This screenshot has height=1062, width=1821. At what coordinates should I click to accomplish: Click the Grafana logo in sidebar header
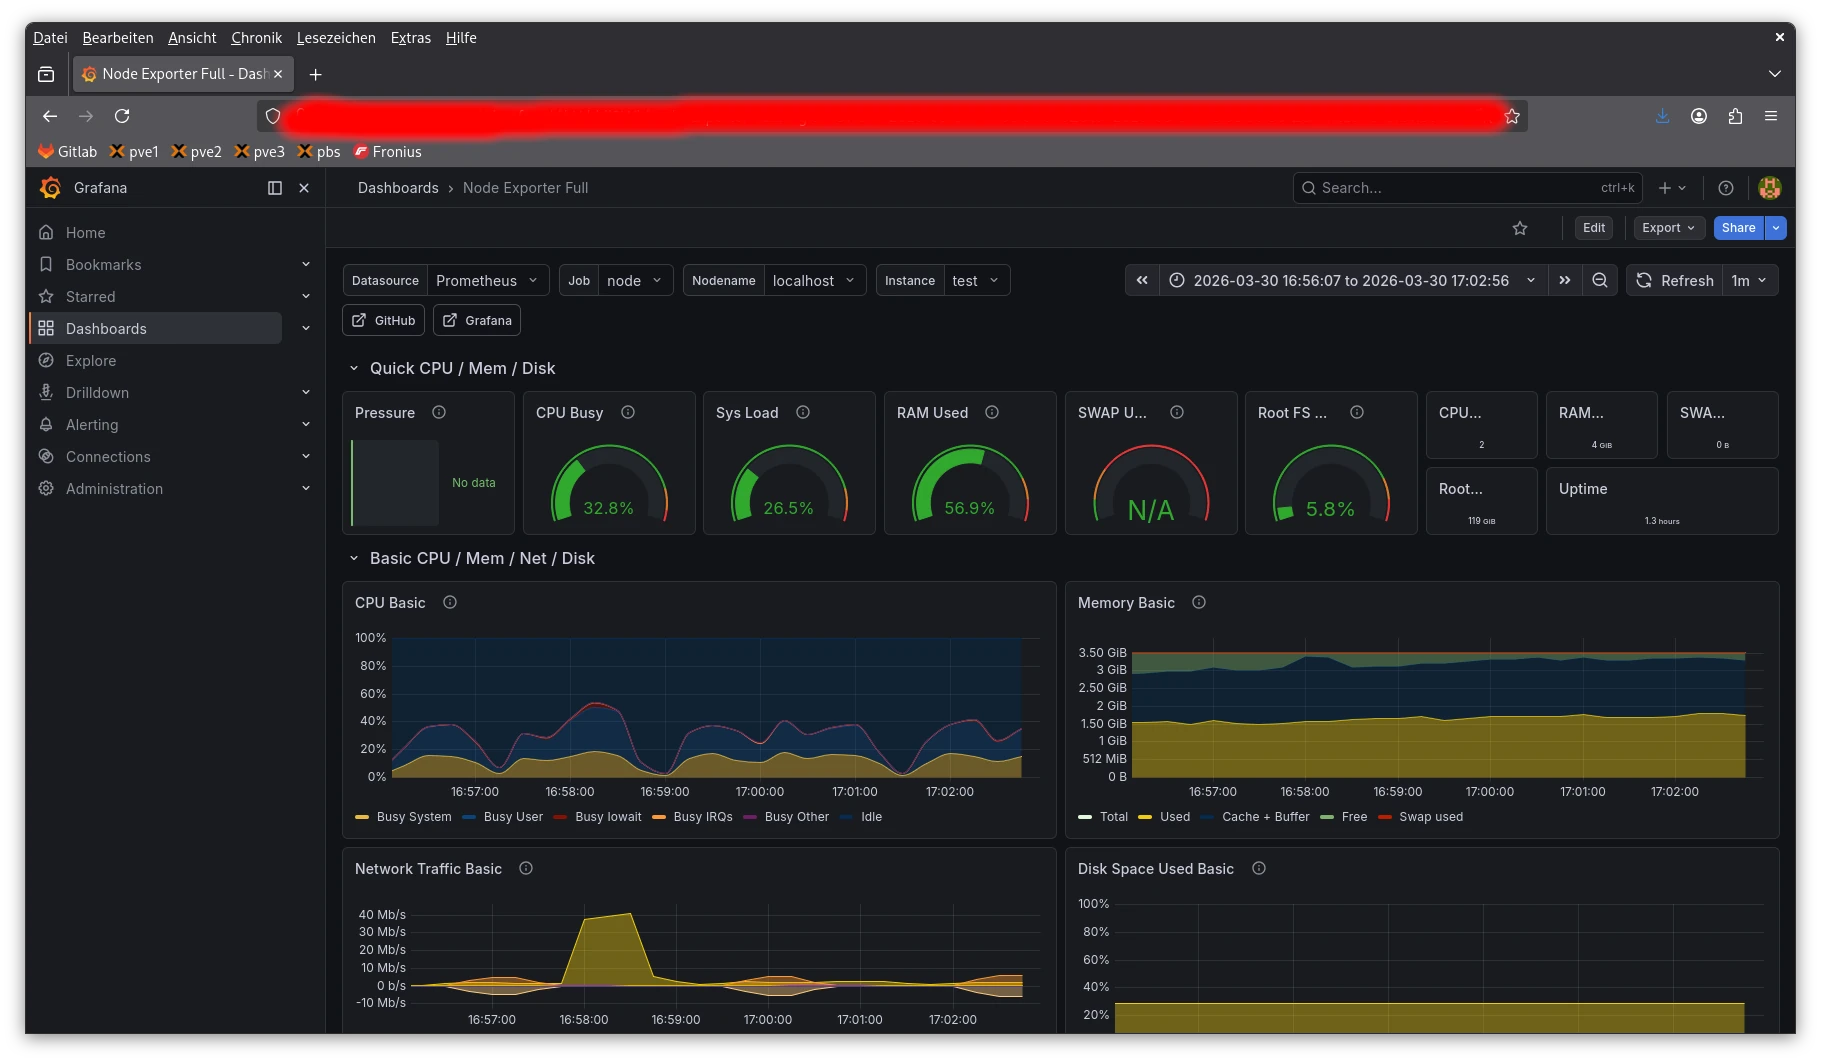click(50, 188)
